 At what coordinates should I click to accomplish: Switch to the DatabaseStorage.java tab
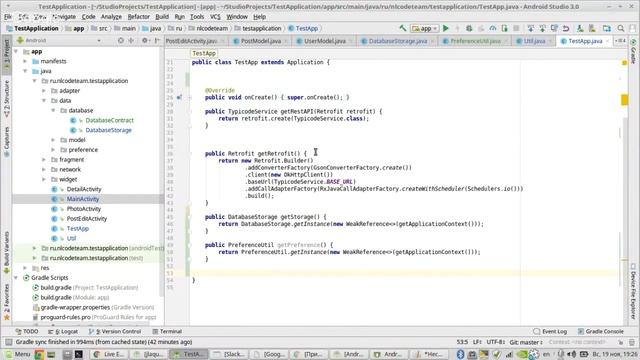point(398,41)
